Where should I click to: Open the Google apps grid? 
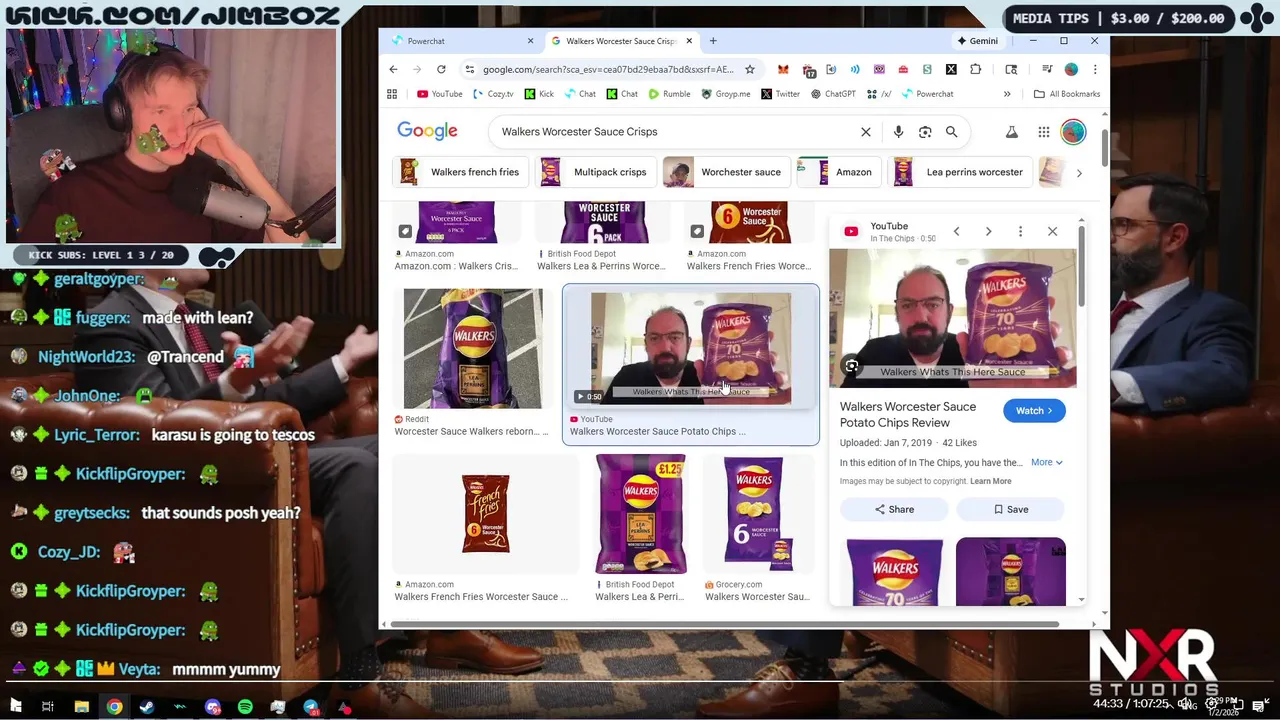(x=1044, y=132)
